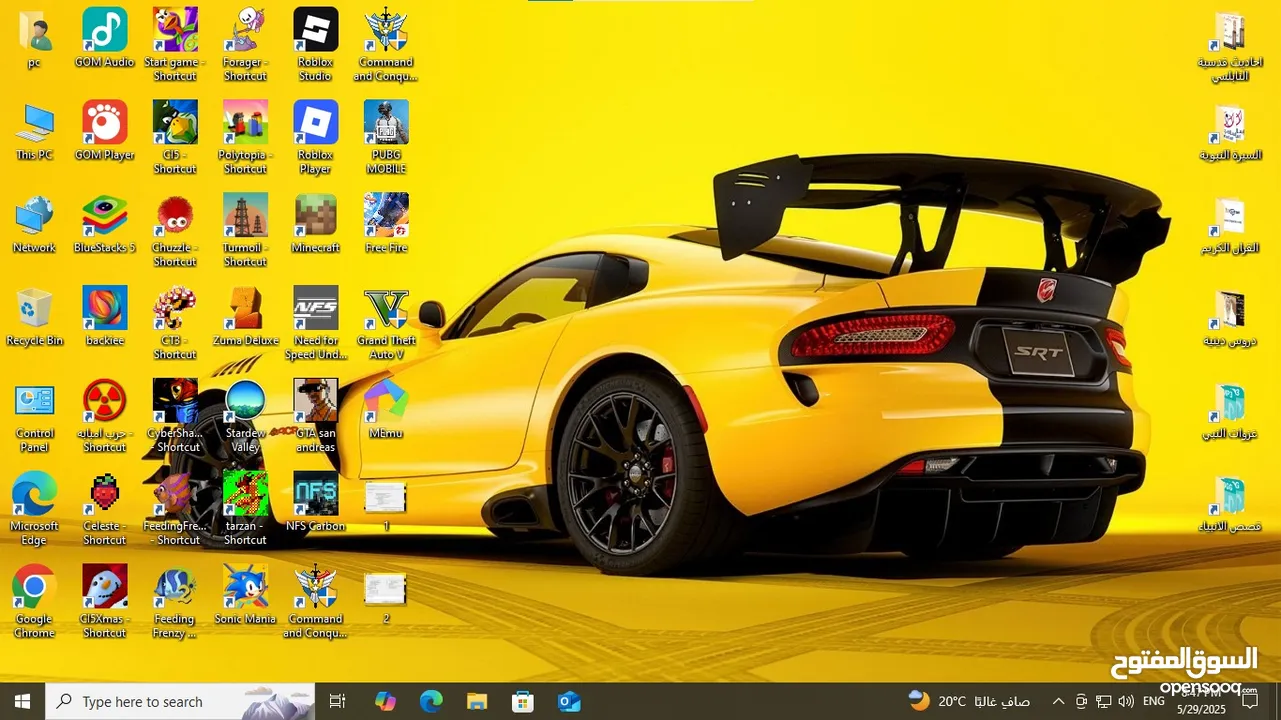The image size is (1281, 720).
Task: Select the Grand Theft Auto V icon
Action: click(386, 310)
